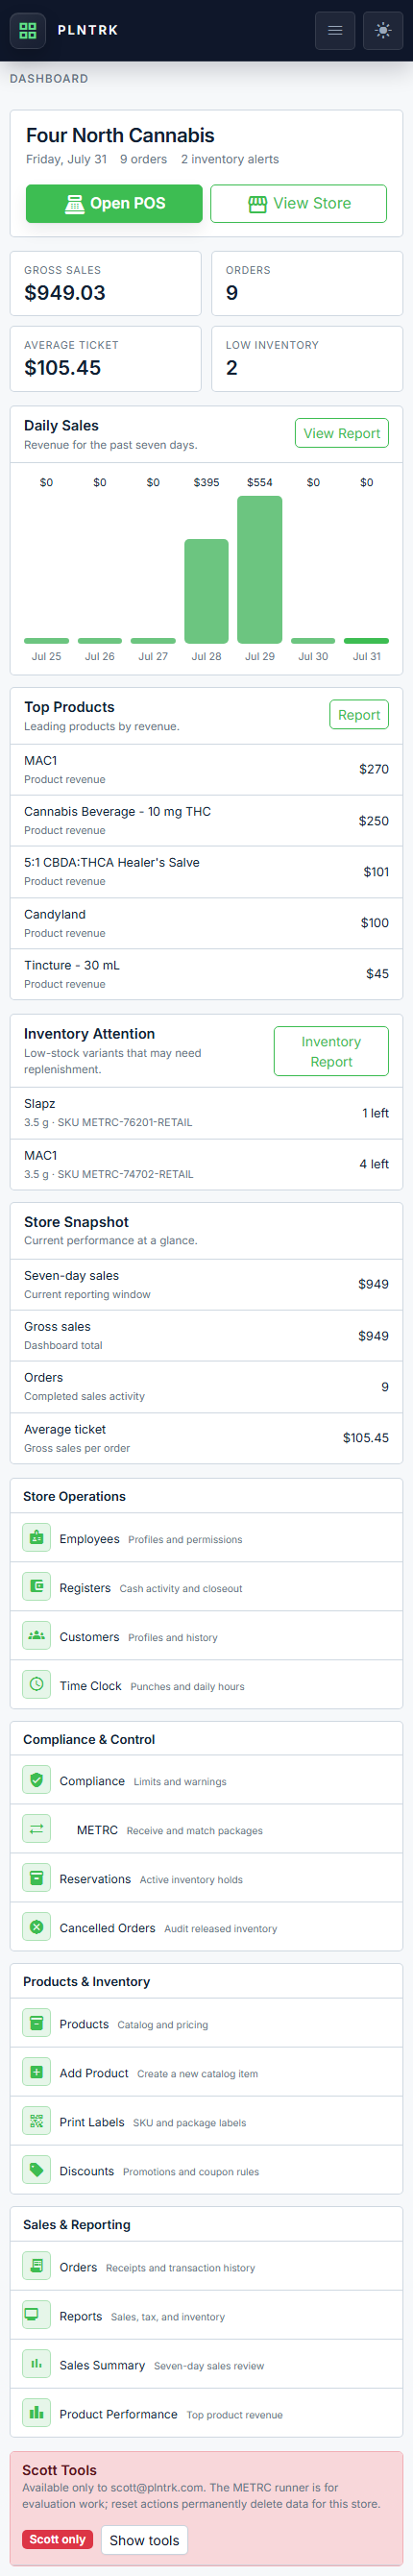
Task: Open the hamburger navigation menu
Action: (335, 30)
